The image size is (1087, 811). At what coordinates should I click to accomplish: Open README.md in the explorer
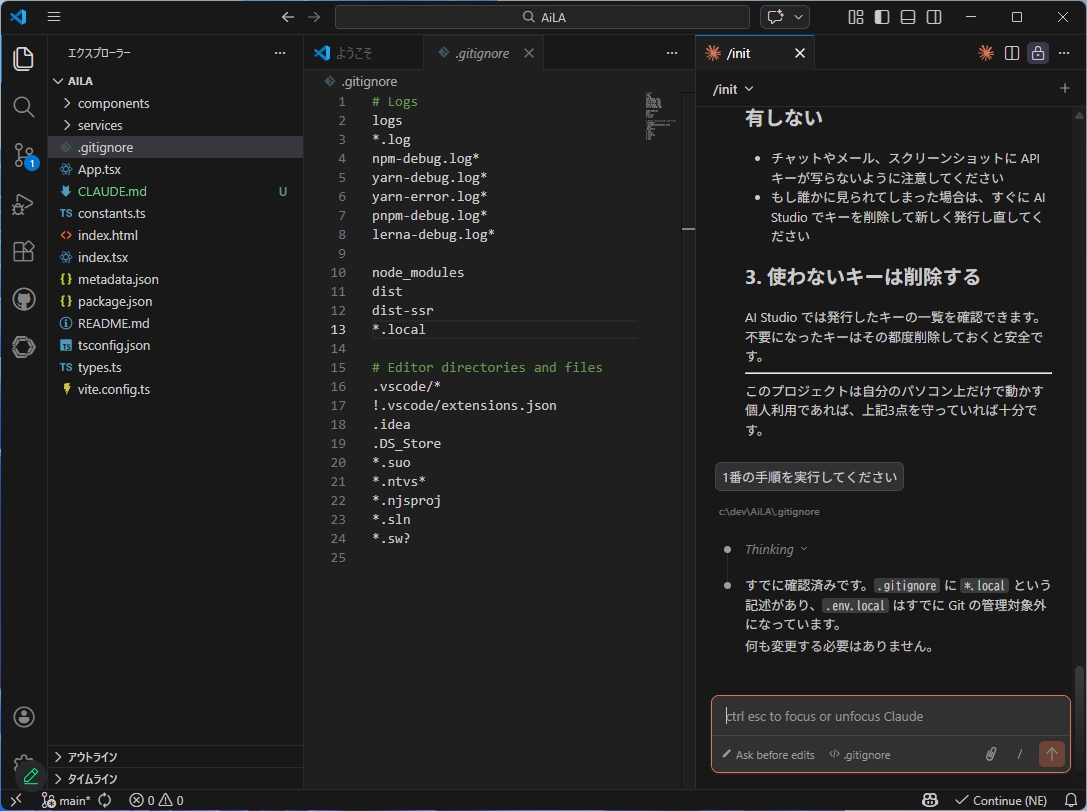(x=175, y=324)
